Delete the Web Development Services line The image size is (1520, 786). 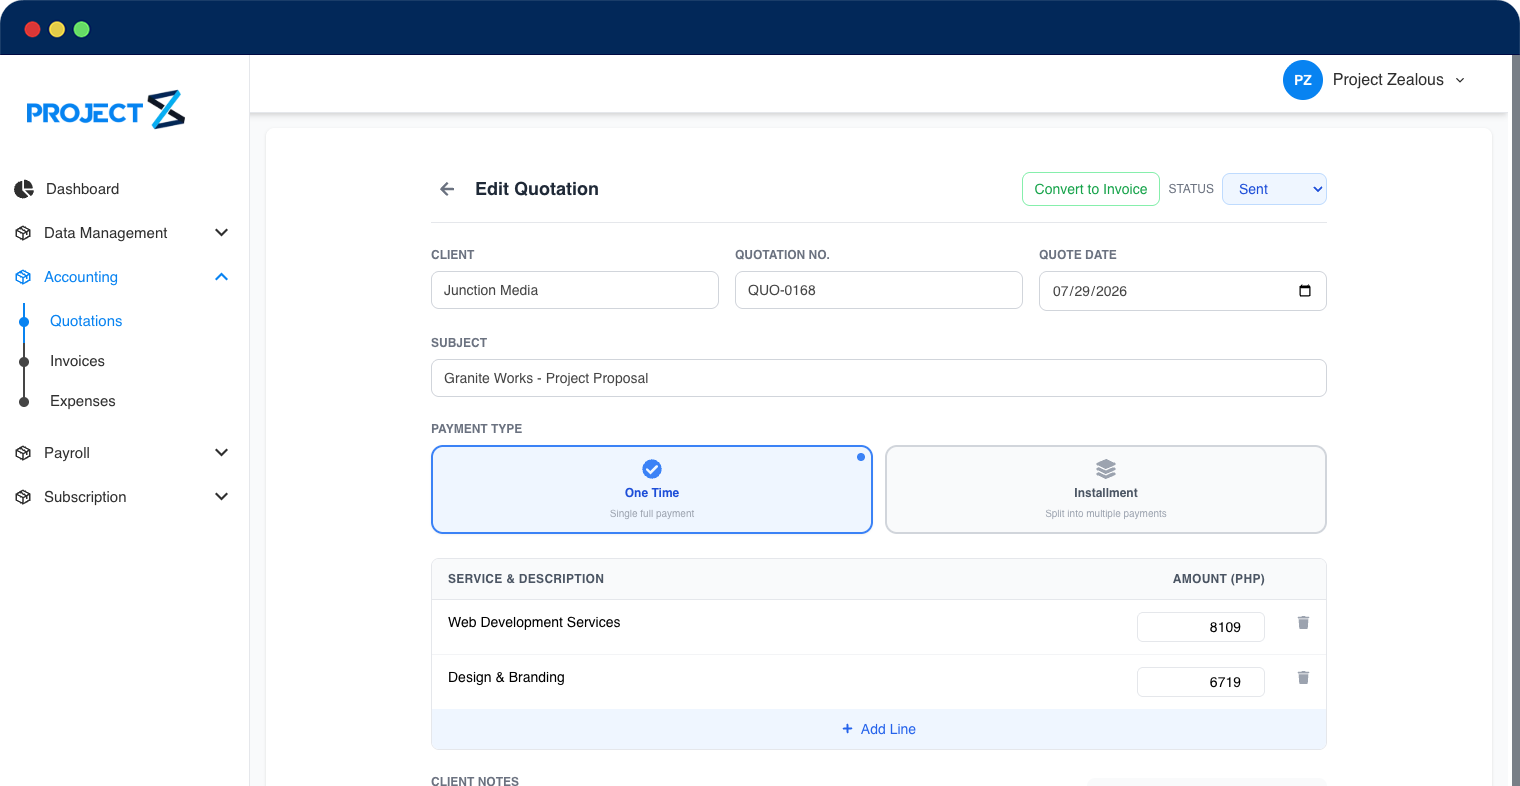point(1303,623)
